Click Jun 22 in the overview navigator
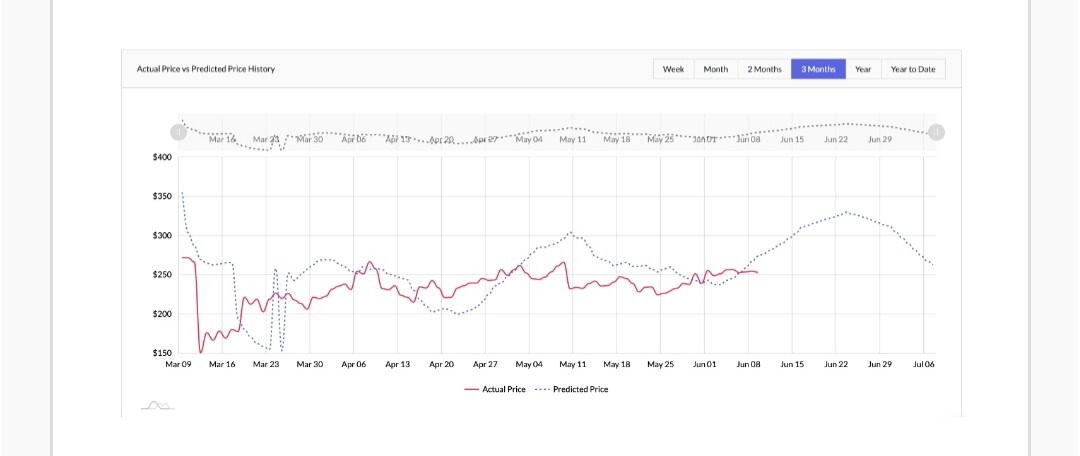Image resolution: width=1080 pixels, height=456 pixels. 835,139
